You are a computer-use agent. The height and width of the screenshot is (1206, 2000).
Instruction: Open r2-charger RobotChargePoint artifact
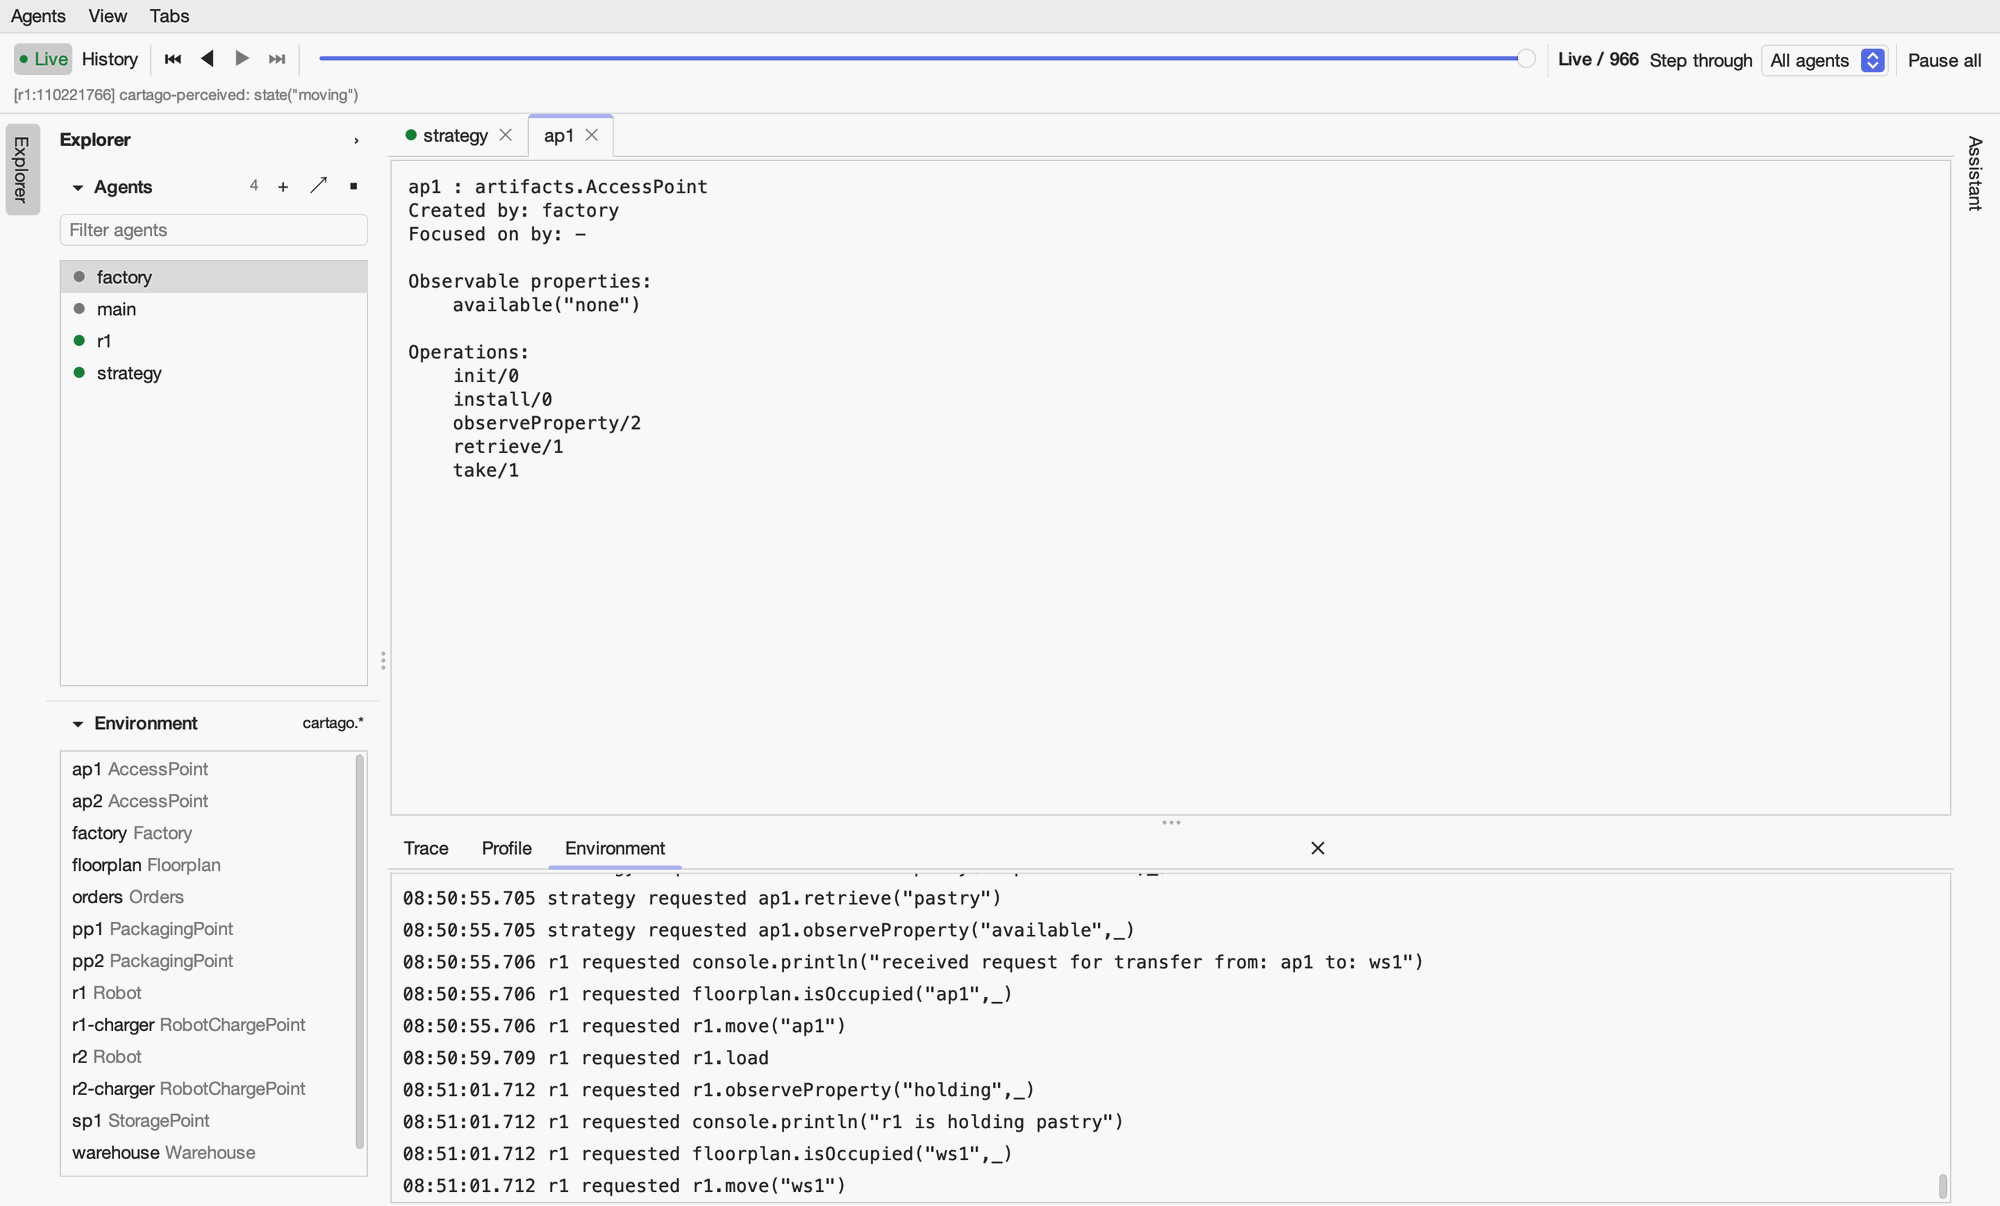208,1089
